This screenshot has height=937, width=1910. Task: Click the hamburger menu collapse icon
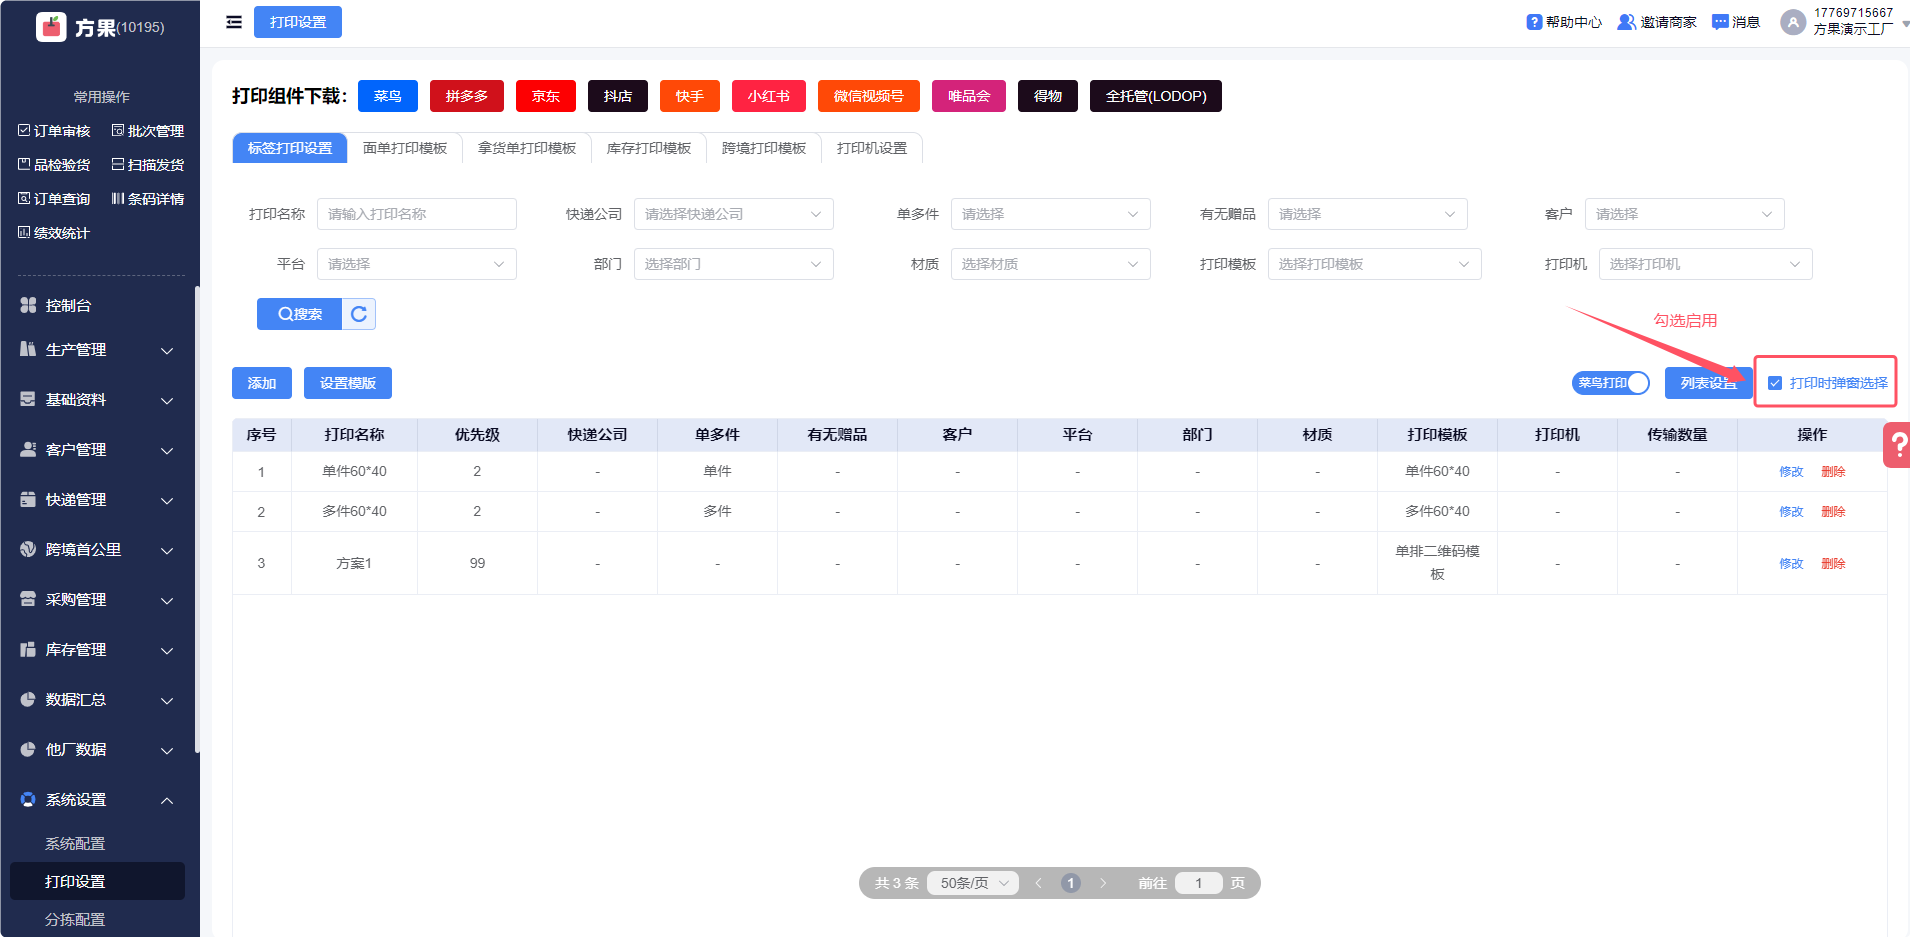tap(234, 22)
